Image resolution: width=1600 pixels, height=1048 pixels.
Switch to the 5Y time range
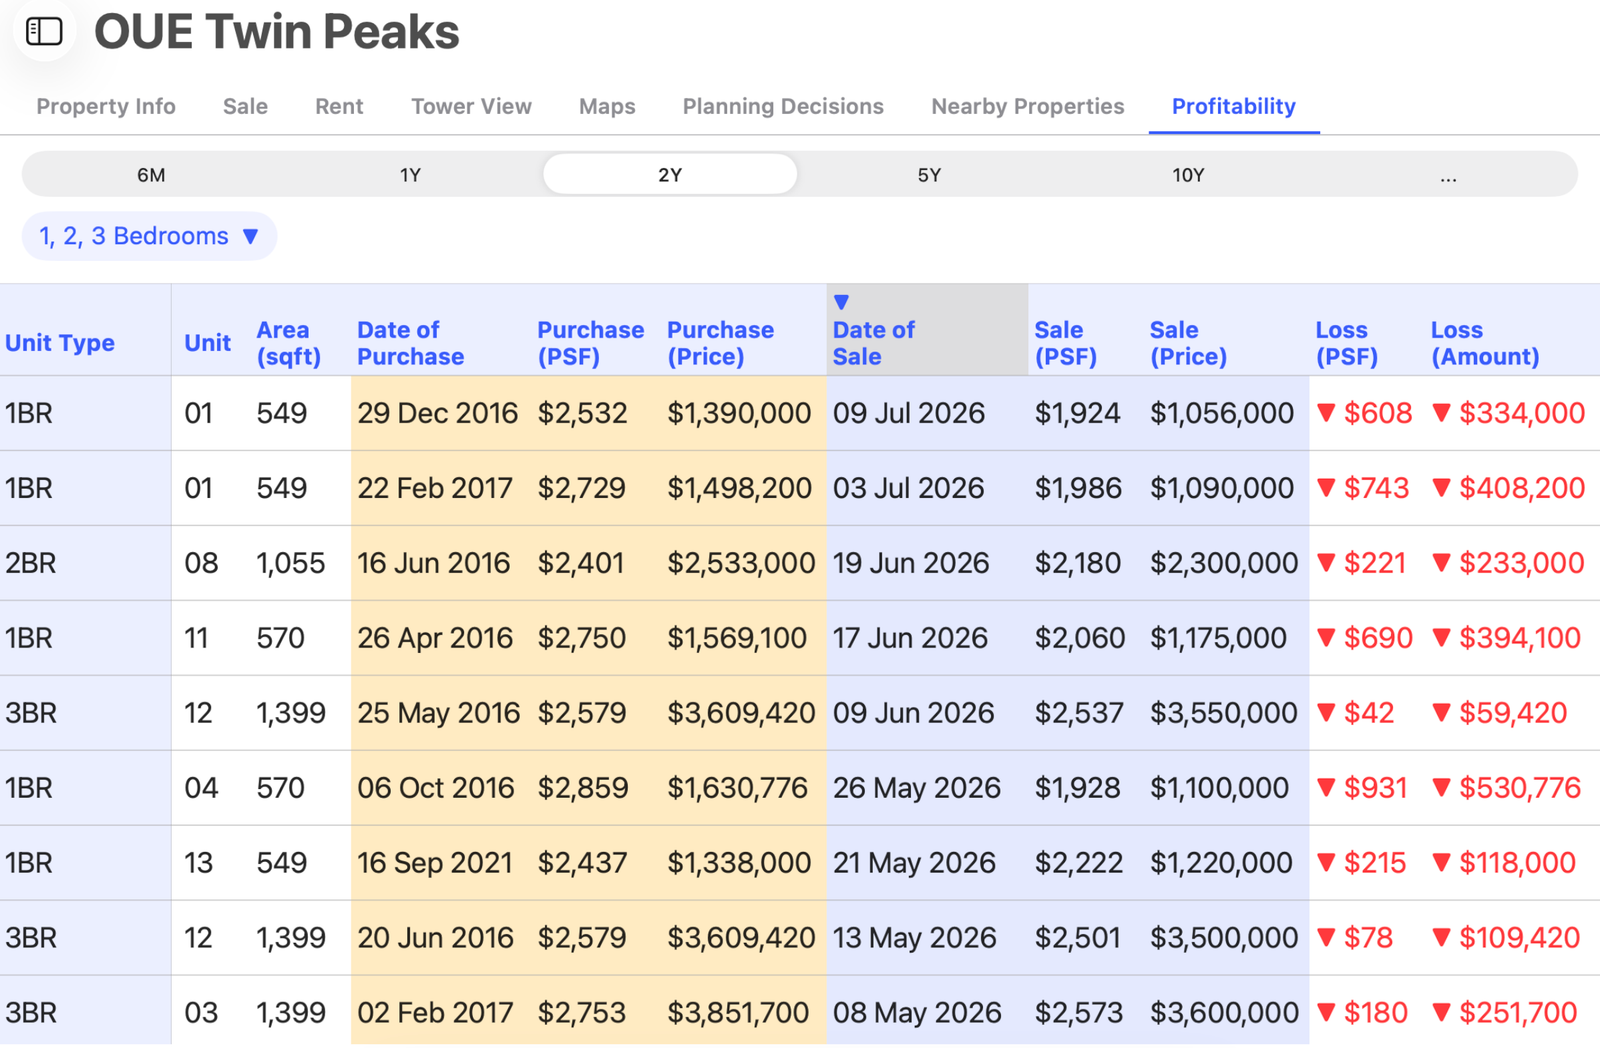point(929,175)
